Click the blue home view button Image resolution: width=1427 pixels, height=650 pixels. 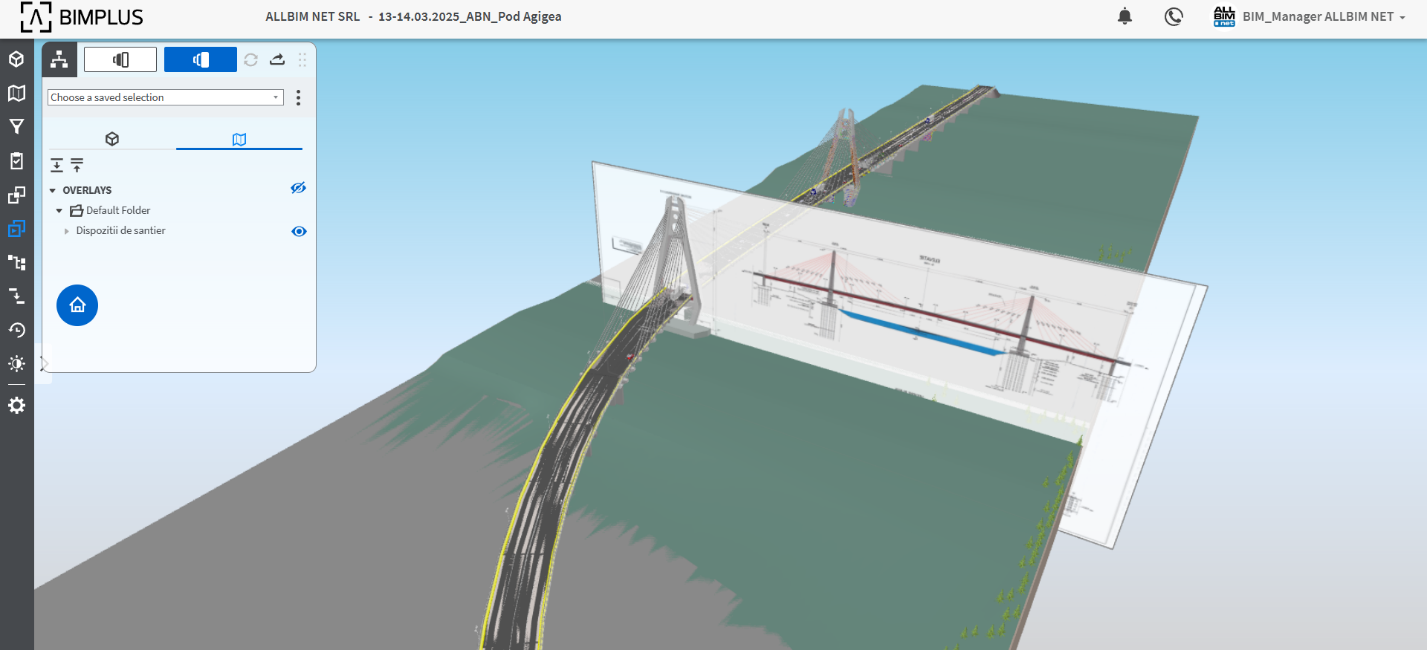point(77,305)
